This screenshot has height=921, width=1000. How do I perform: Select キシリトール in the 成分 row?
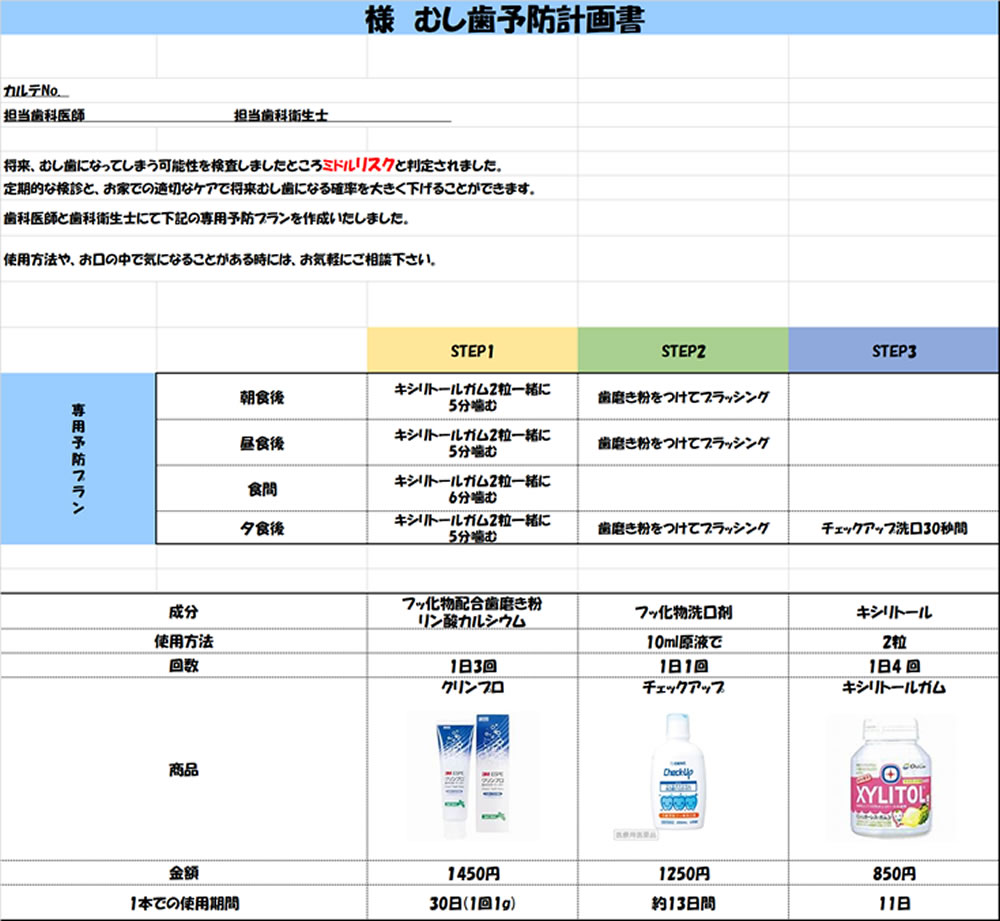pos(894,612)
